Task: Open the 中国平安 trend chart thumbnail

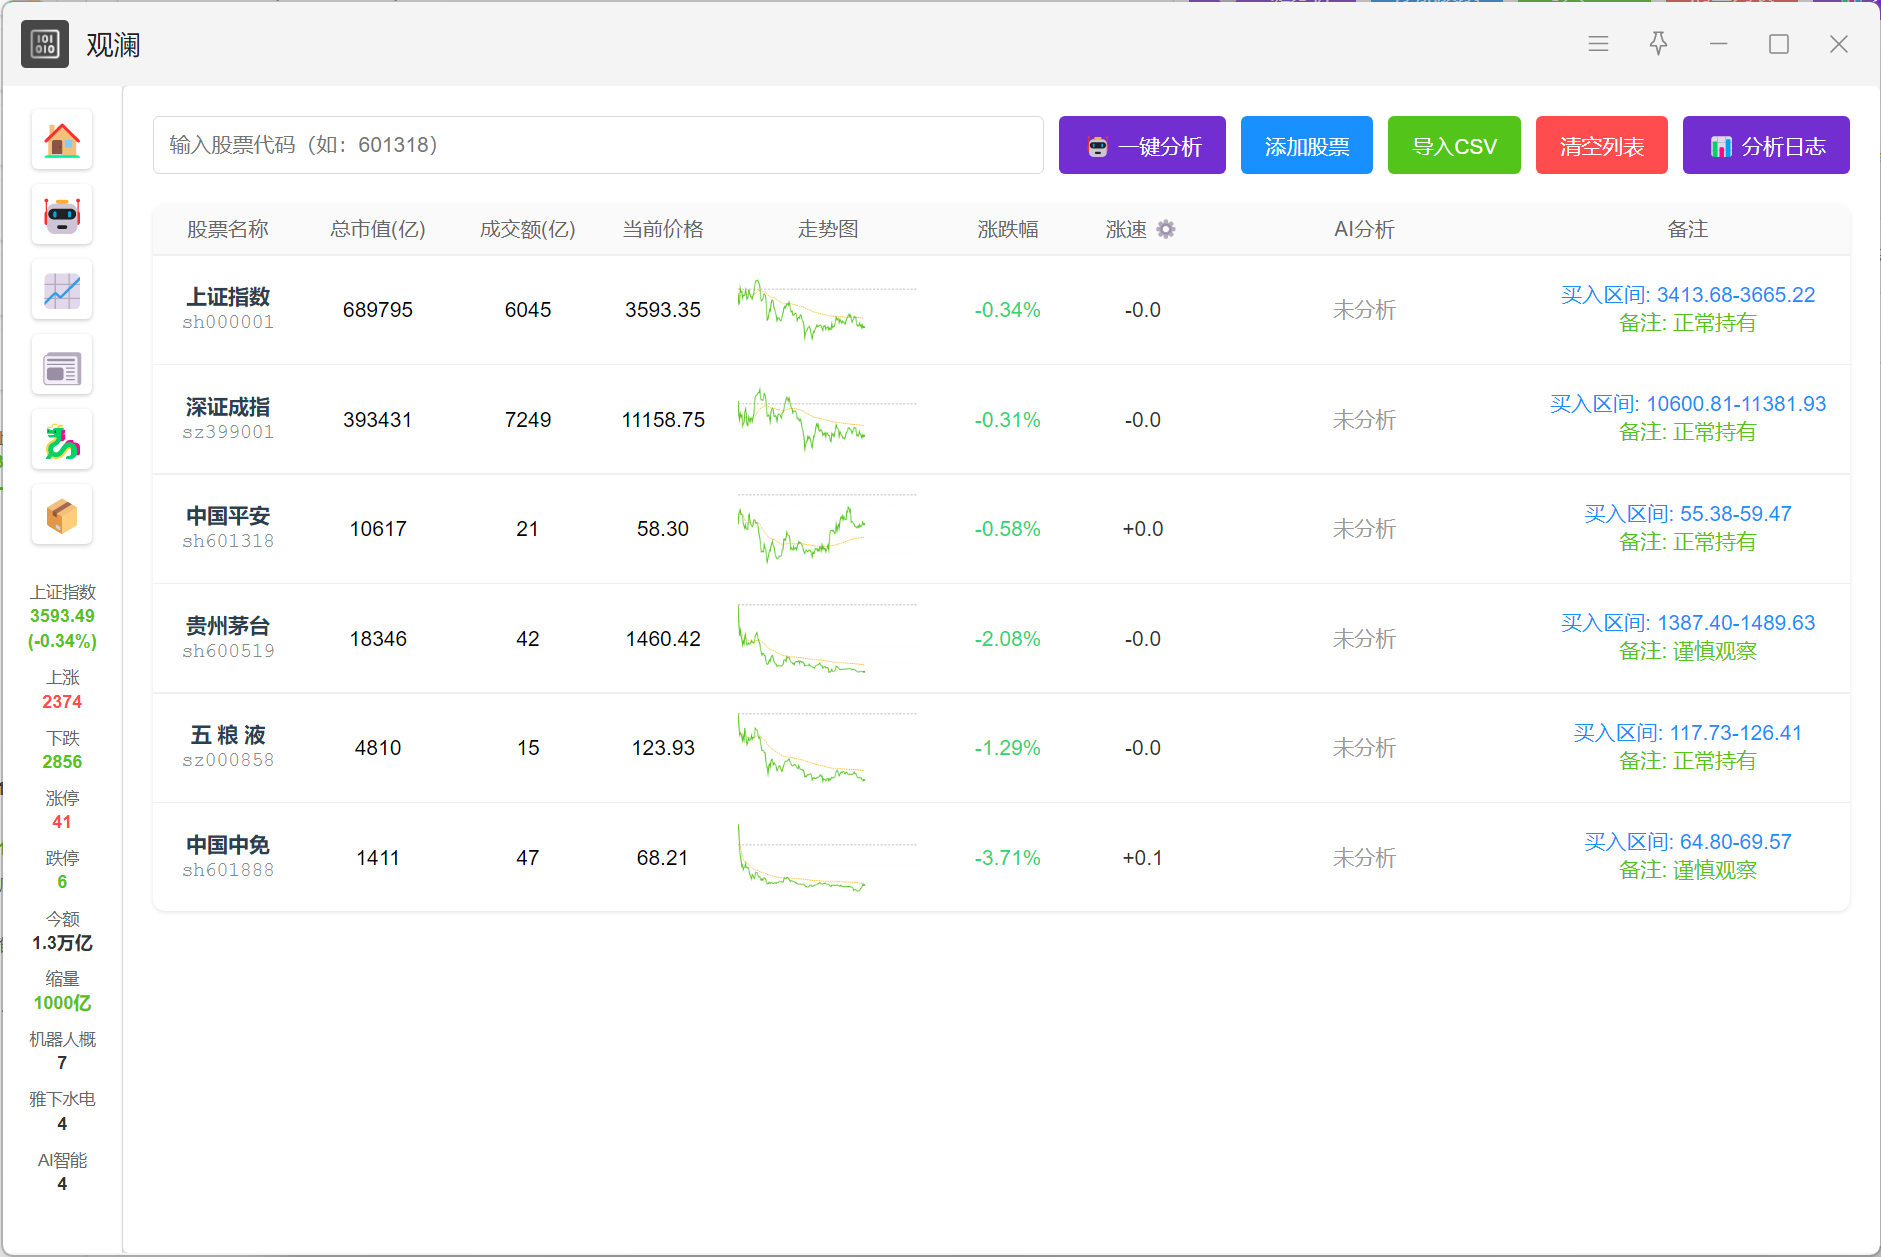Action: click(827, 529)
